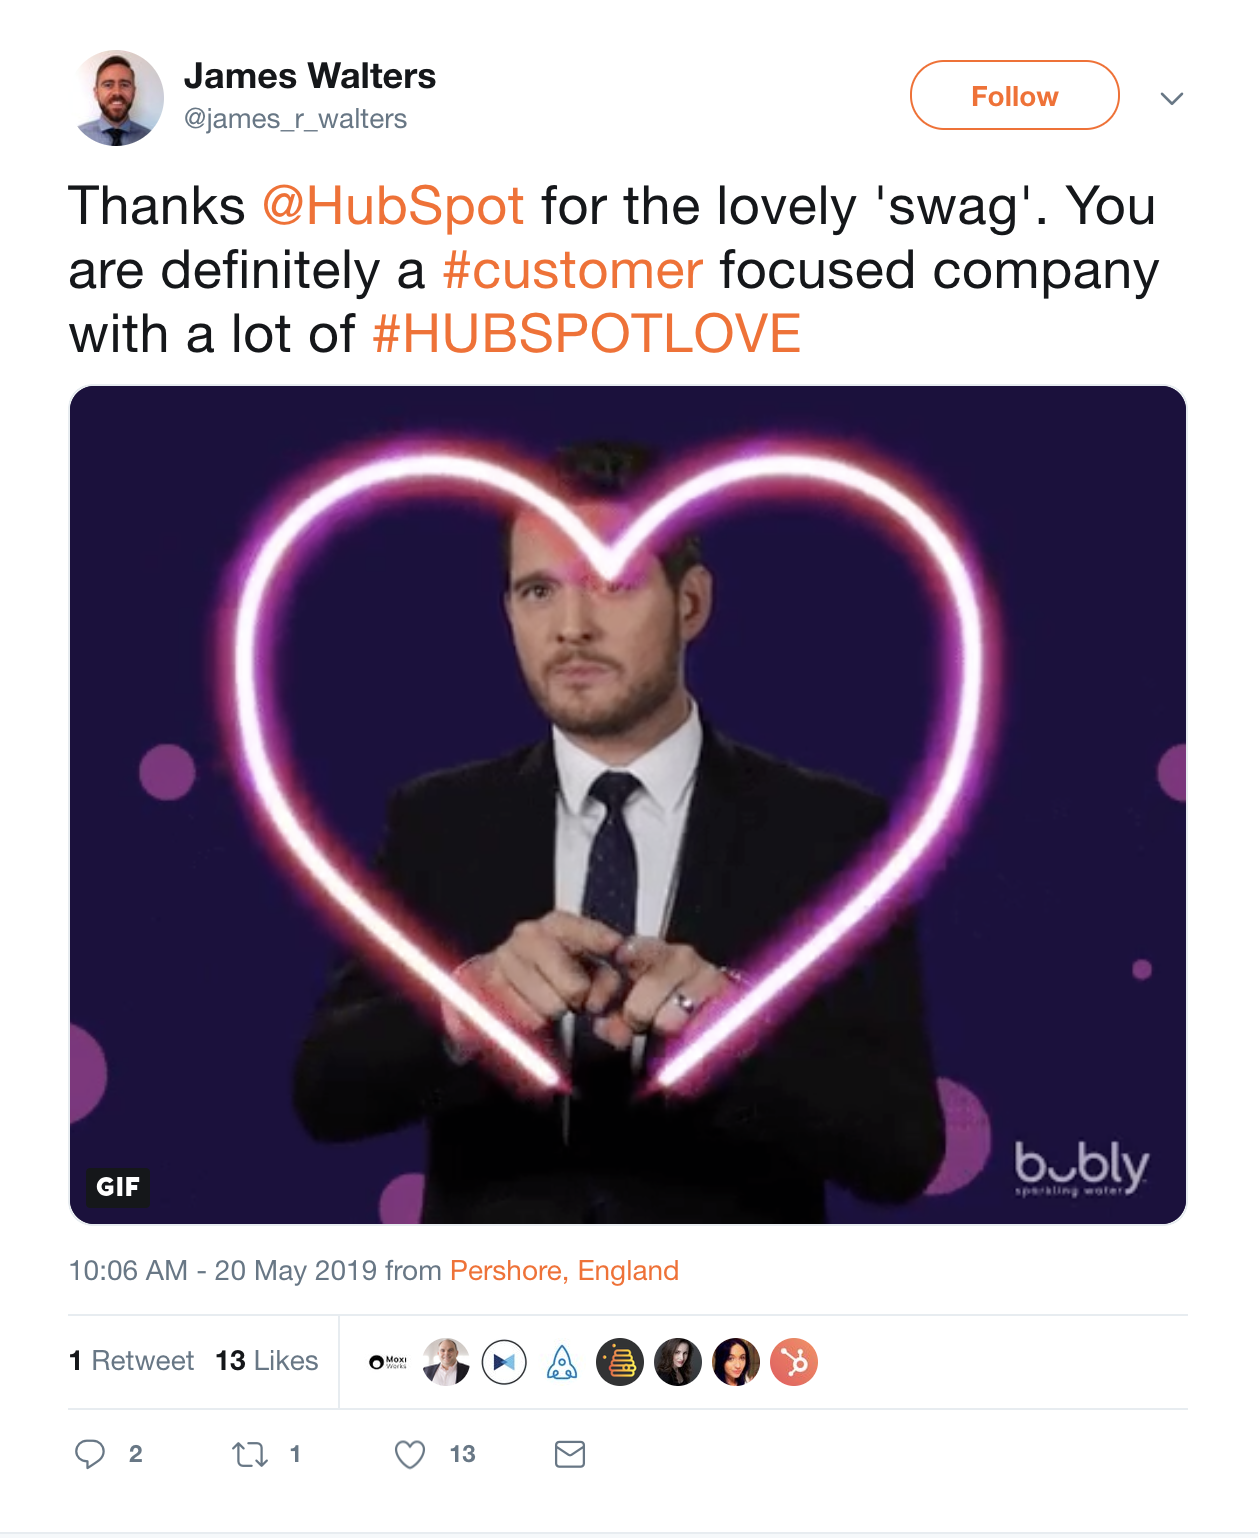View the 1 Retweet list
Image resolution: width=1258 pixels, height=1538 pixels.
coord(132,1361)
